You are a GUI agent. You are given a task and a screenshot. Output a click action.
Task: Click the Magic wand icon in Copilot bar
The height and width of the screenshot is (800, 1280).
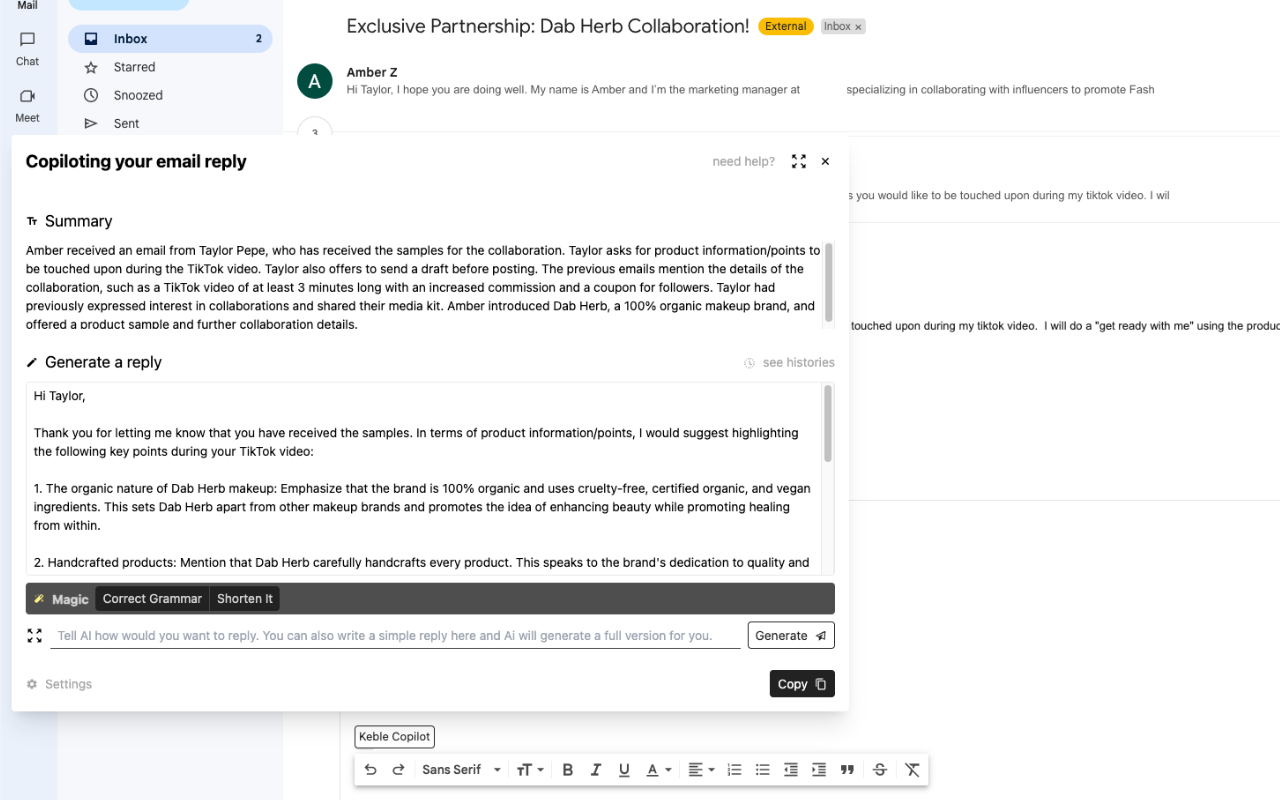pos(41,598)
